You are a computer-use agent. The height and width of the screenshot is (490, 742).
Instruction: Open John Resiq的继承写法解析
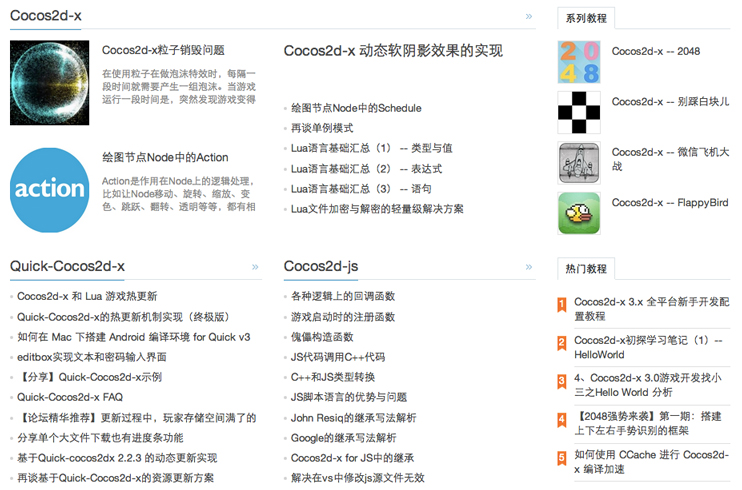tap(353, 418)
